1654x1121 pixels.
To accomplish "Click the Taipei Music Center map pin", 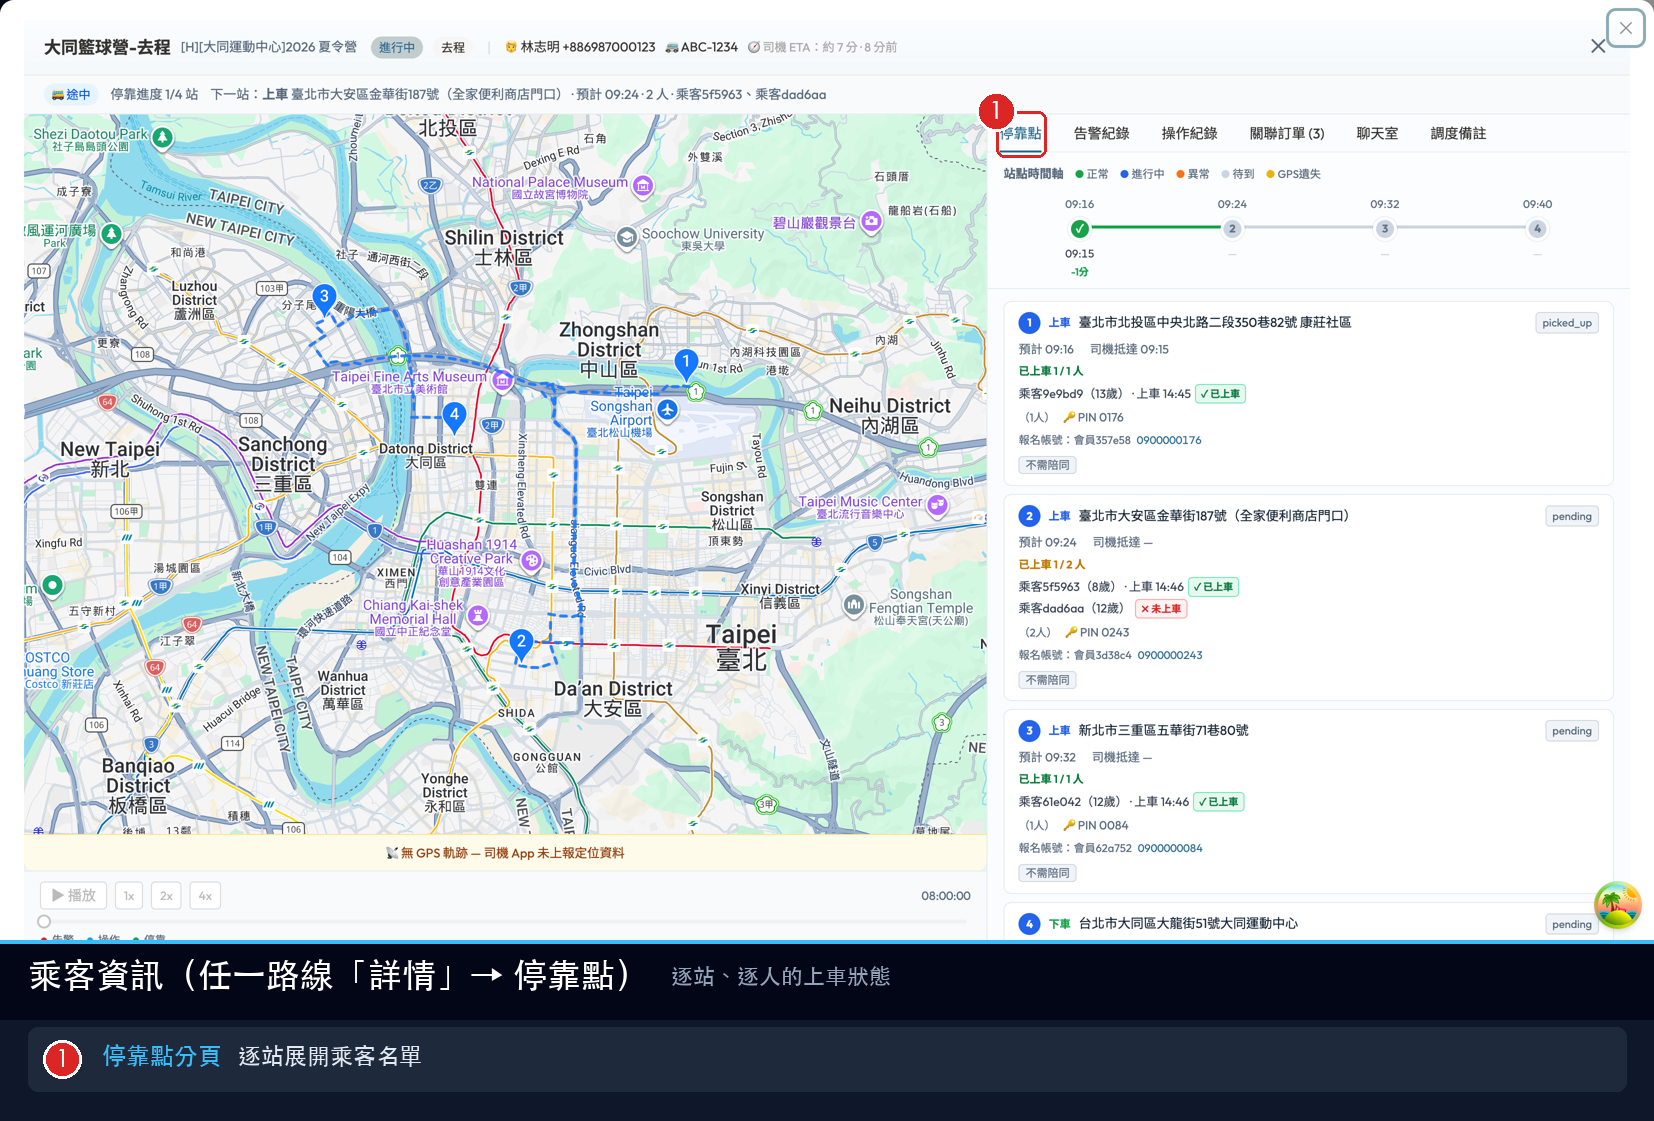I will click(x=937, y=505).
